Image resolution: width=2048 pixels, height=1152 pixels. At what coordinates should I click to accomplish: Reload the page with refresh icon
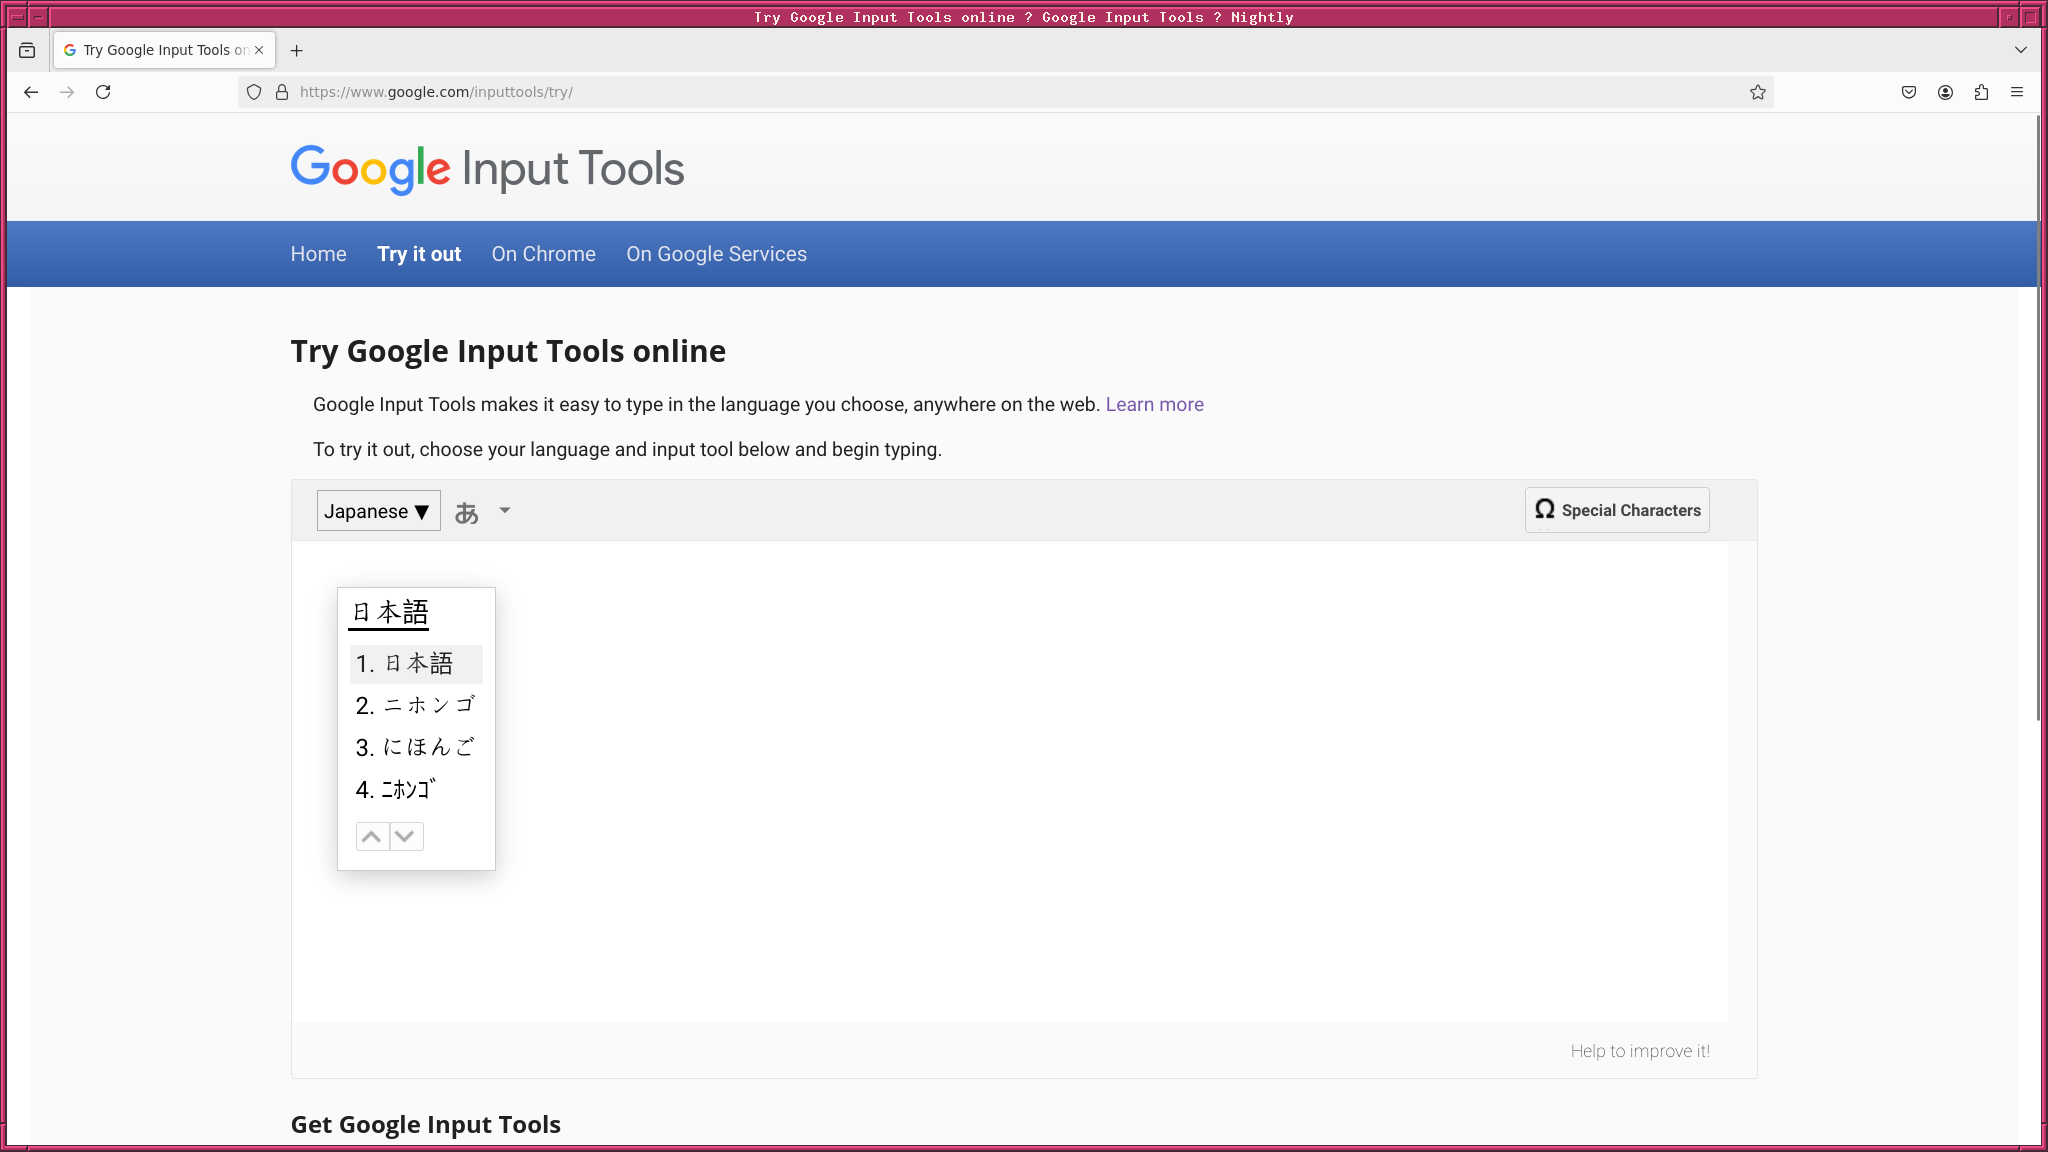pos(103,92)
